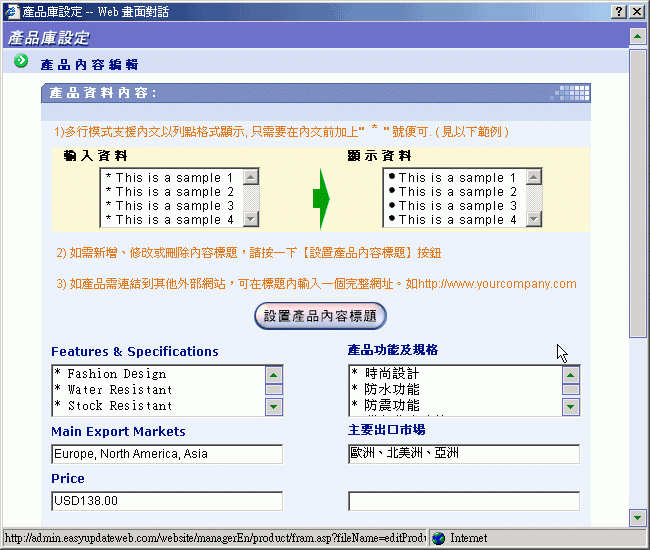Viewport: 650px width, 550px height.
Task: Click inside the English Features & Specifications textarea
Action: (156, 390)
